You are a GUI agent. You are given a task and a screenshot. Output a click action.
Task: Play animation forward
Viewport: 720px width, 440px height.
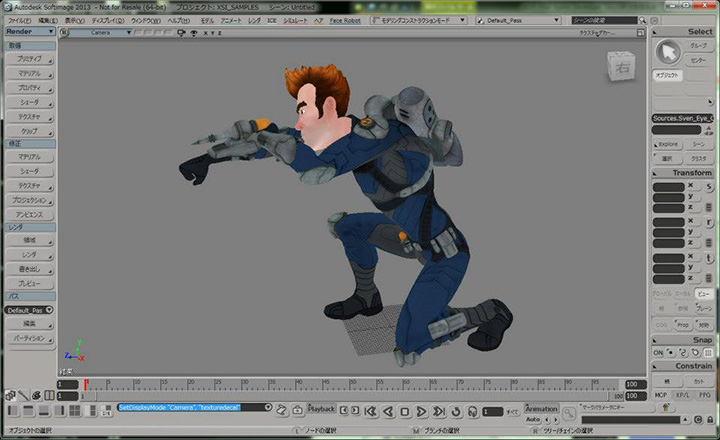421,412
